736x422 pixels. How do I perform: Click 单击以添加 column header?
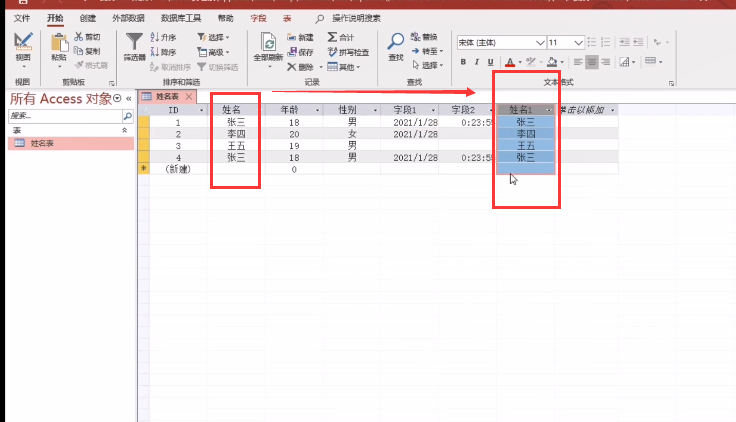[586, 110]
